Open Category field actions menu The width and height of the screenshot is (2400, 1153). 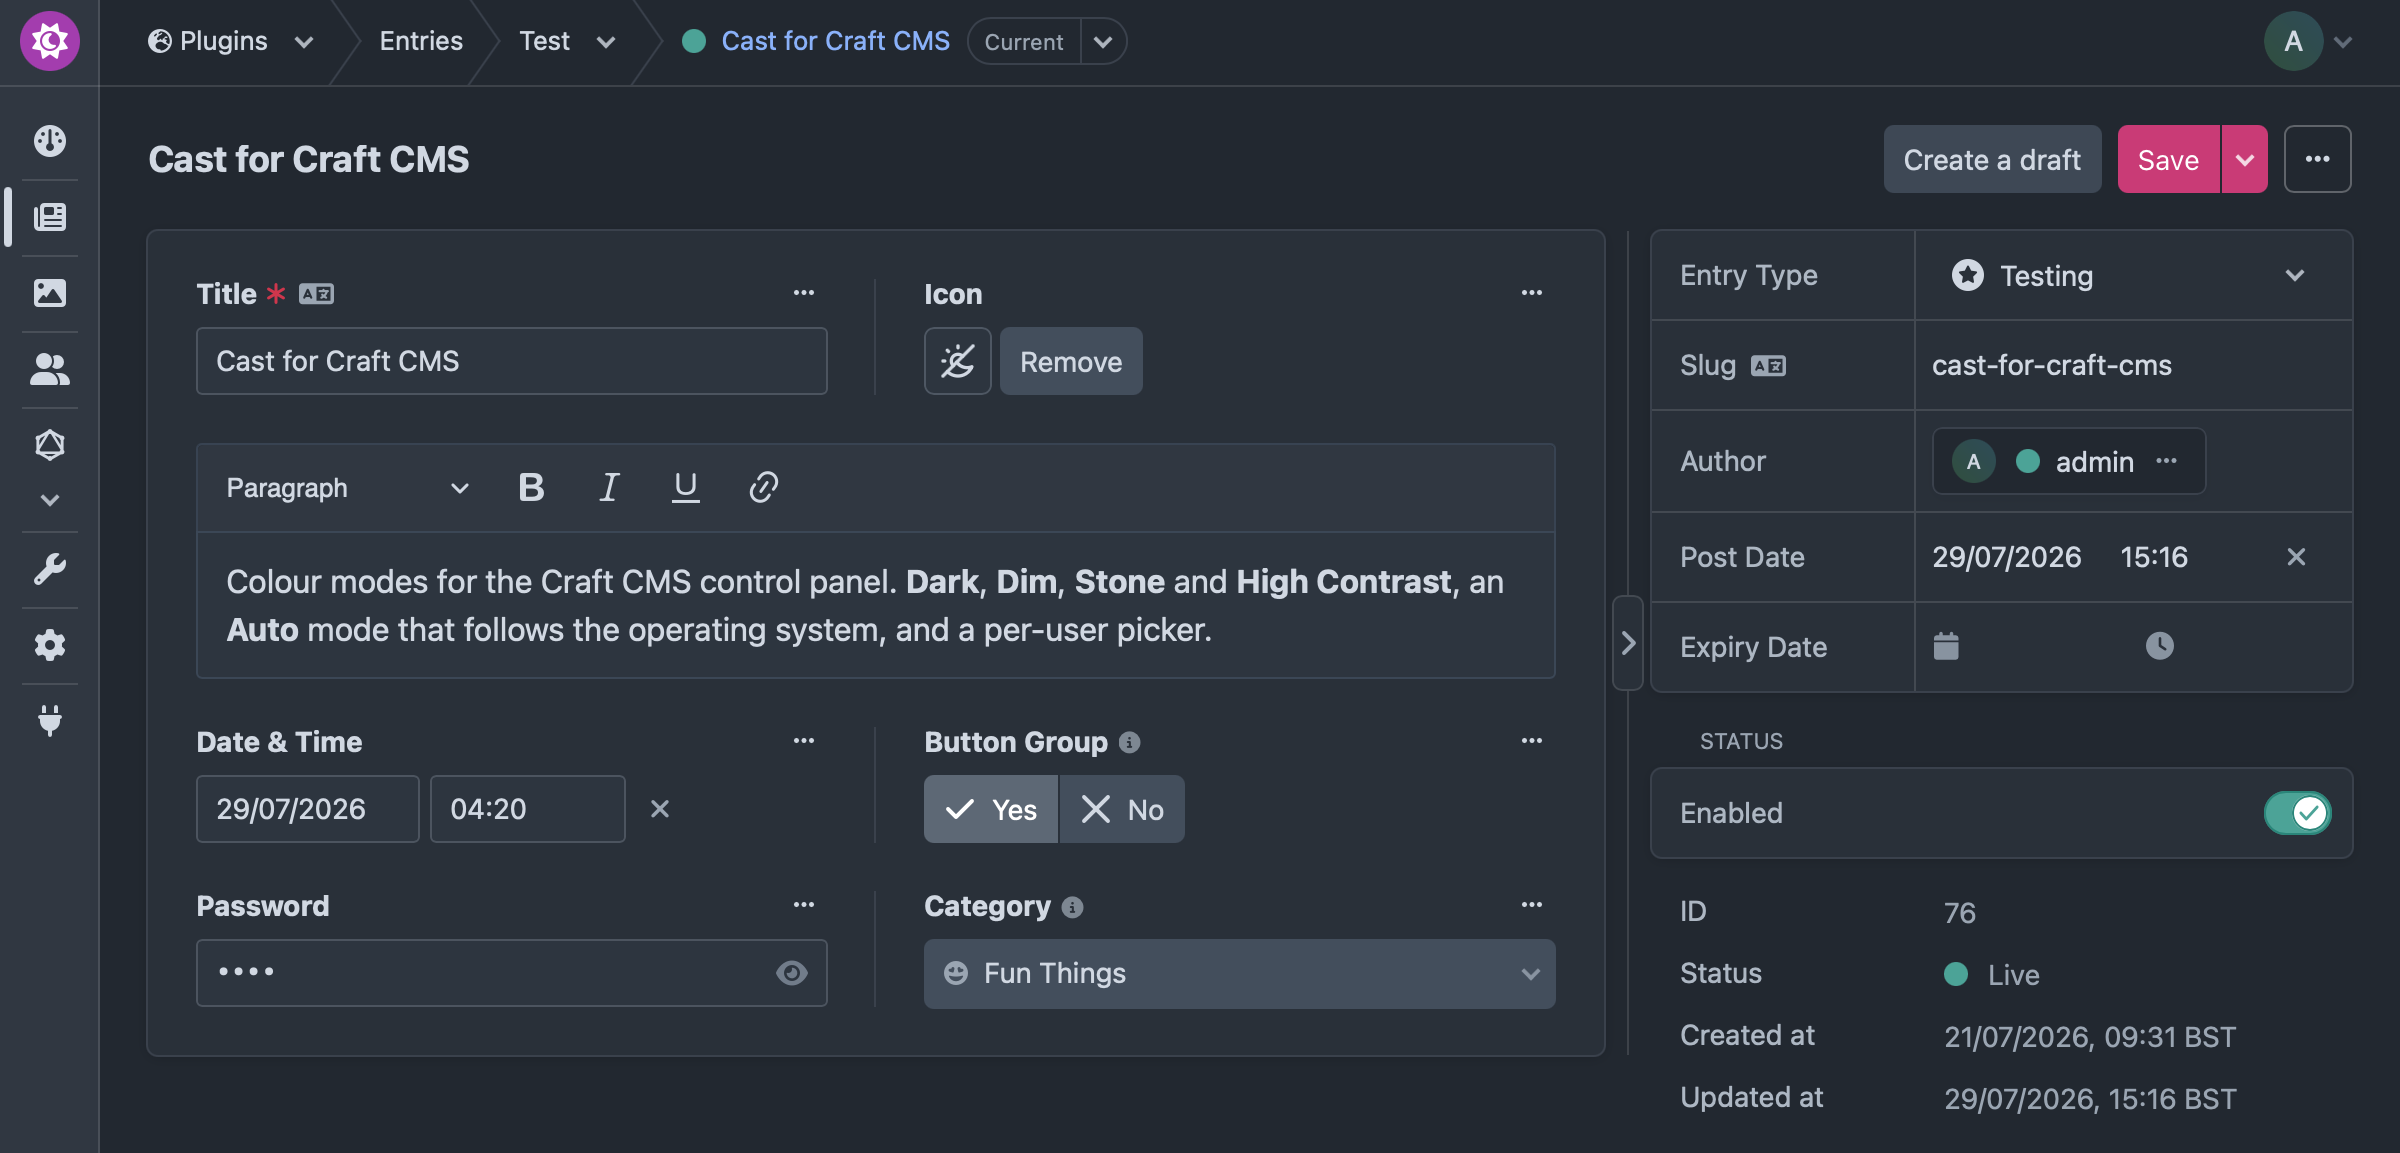coord(1532,905)
